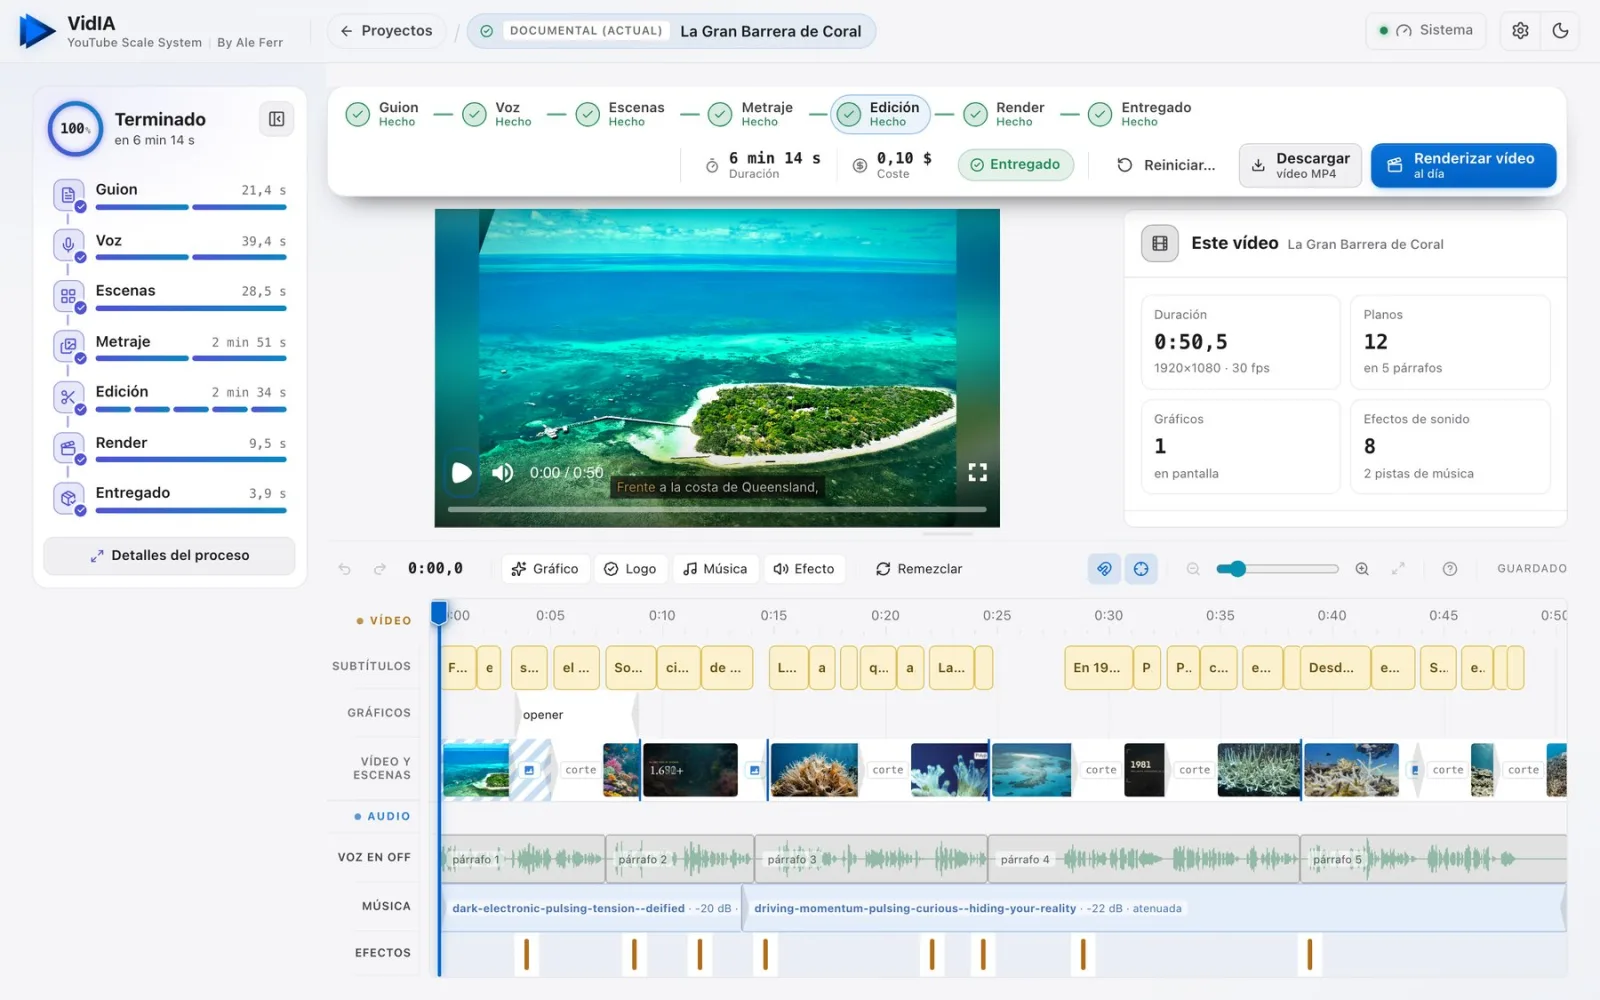The image size is (1600, 1000).
Task: Click the undo arrow in timeline toolbar
Action: click(345, 569)
